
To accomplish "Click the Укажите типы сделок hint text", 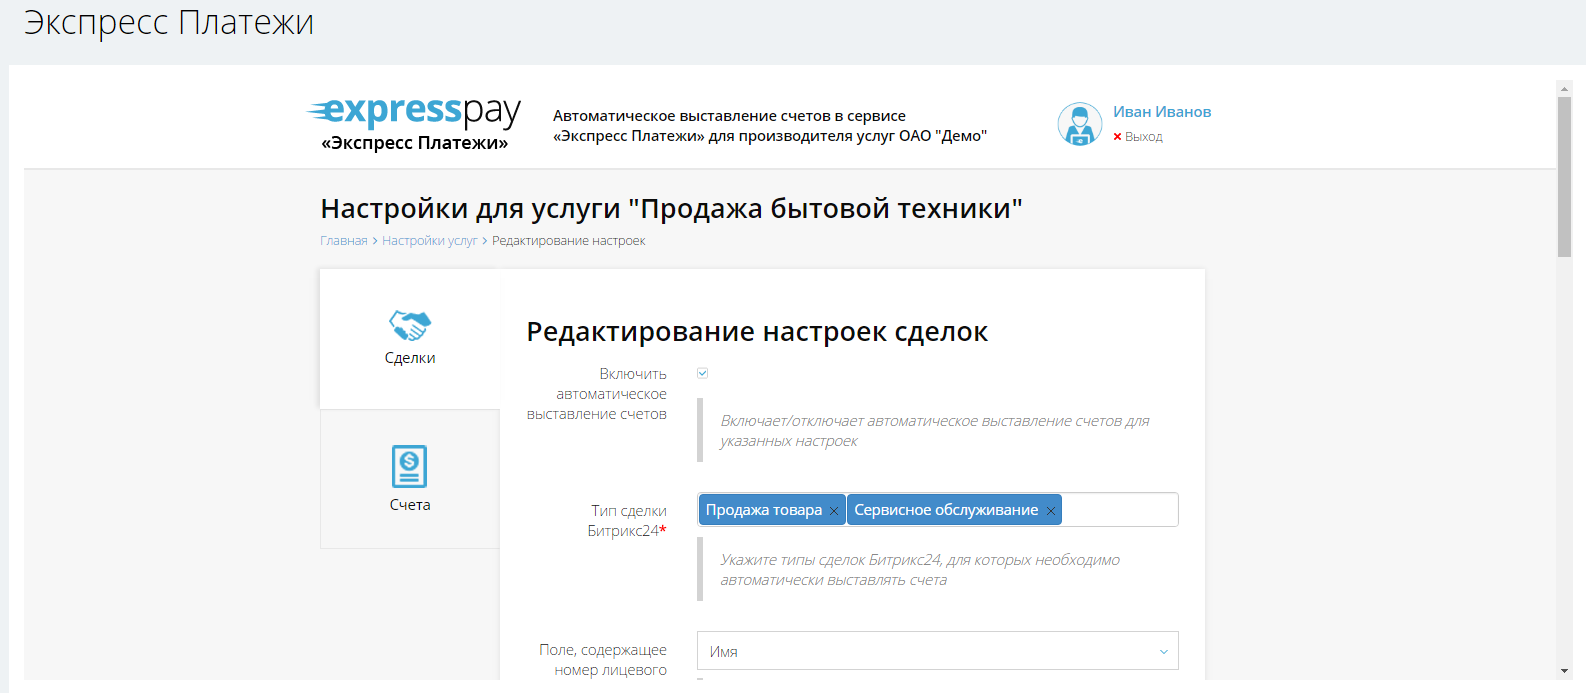I will click(920, 570).
